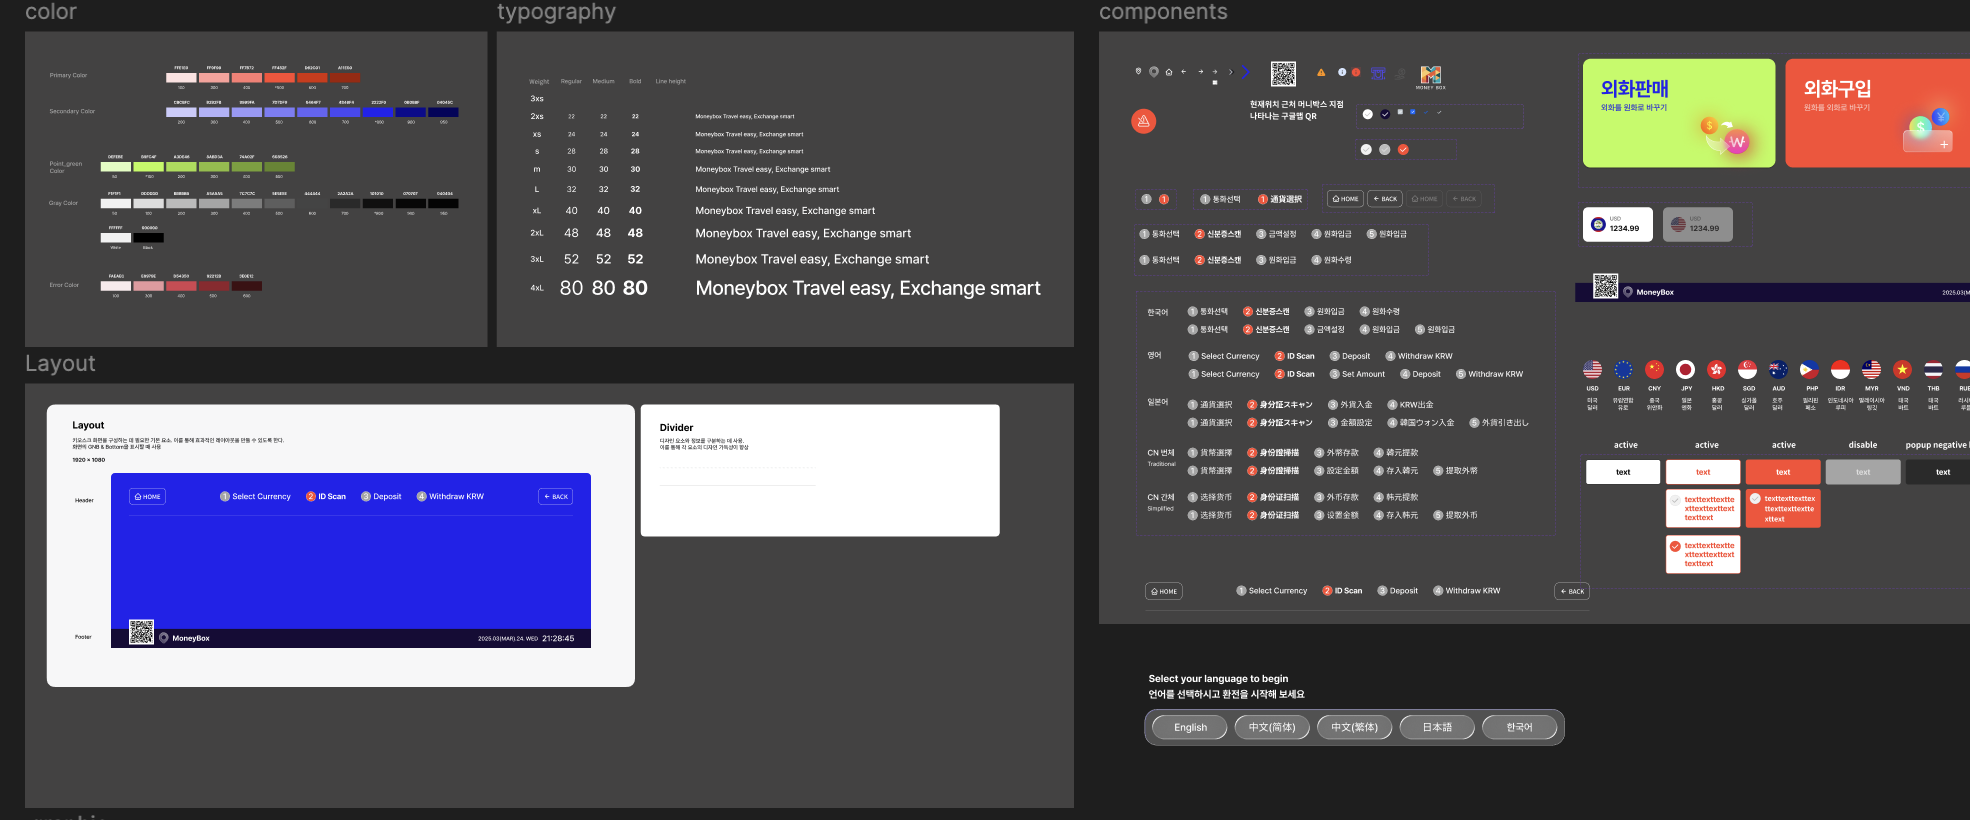This screenshot has height=820, width=1970.
Task: Choose the EUR European Union flag icon
Action: (1623, 369)
